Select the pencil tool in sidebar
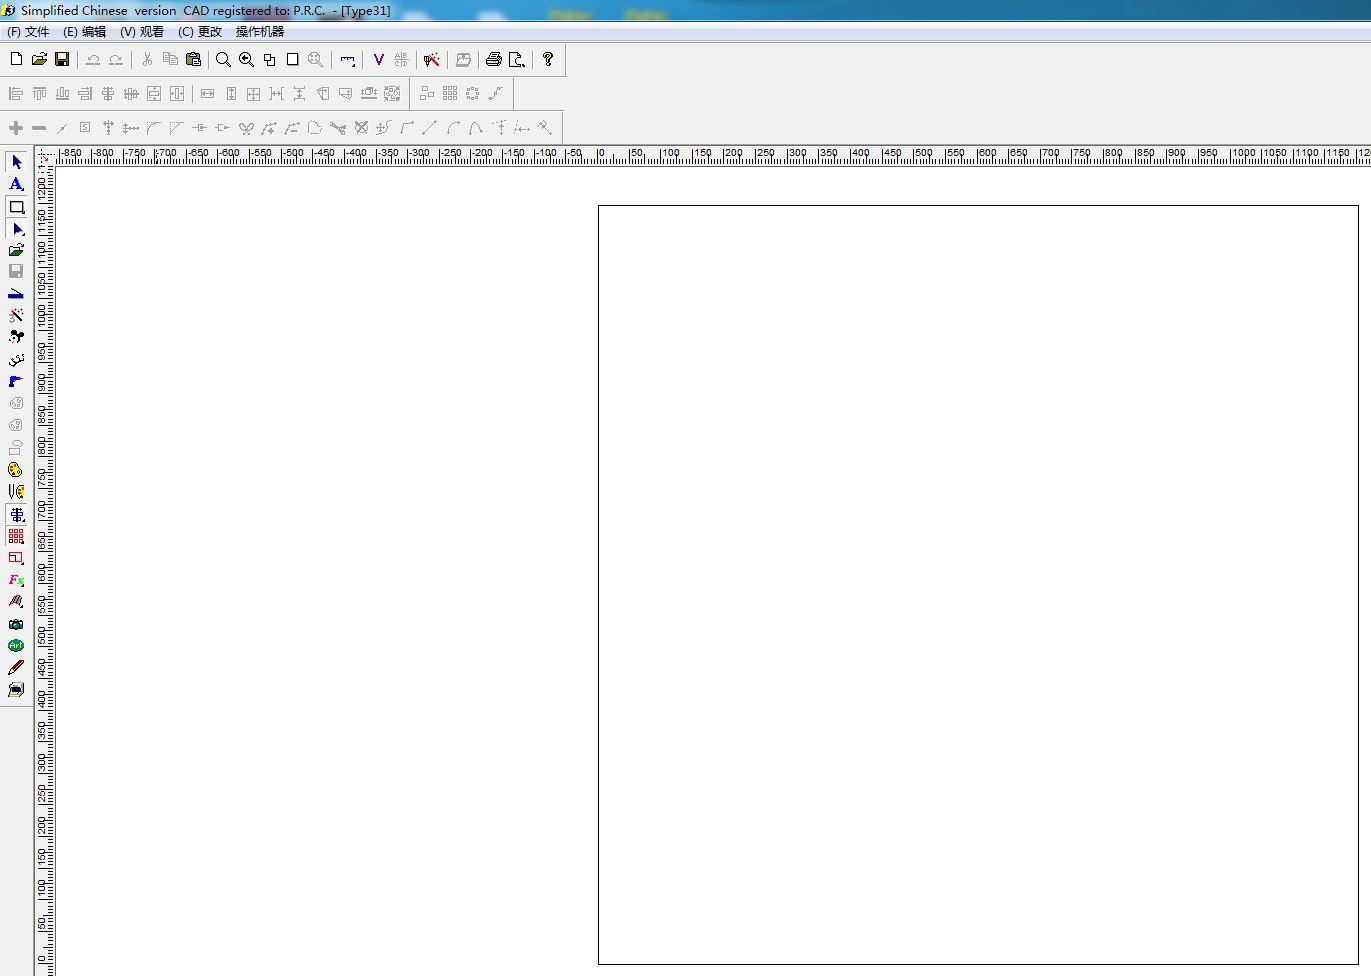The width and height of the screenshot is (1371, 976). pyautogui.click(x=16, y=668)
